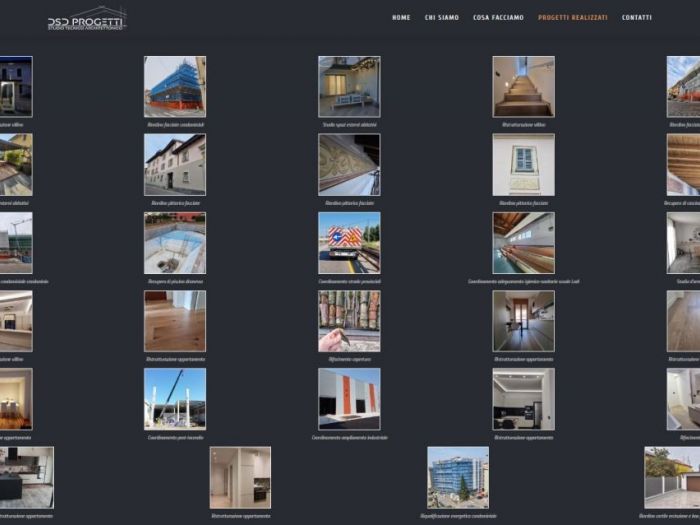This screenshot has width=700, height=525.
Task: Open the dining room thumbnail at left edge
Action: click(x=16, y=399)
